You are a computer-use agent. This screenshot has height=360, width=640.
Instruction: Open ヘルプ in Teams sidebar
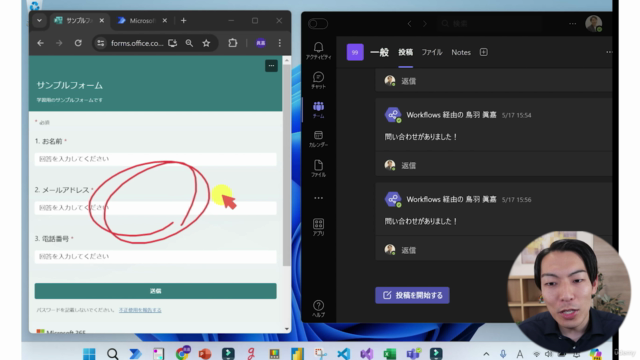pos(318,309)
